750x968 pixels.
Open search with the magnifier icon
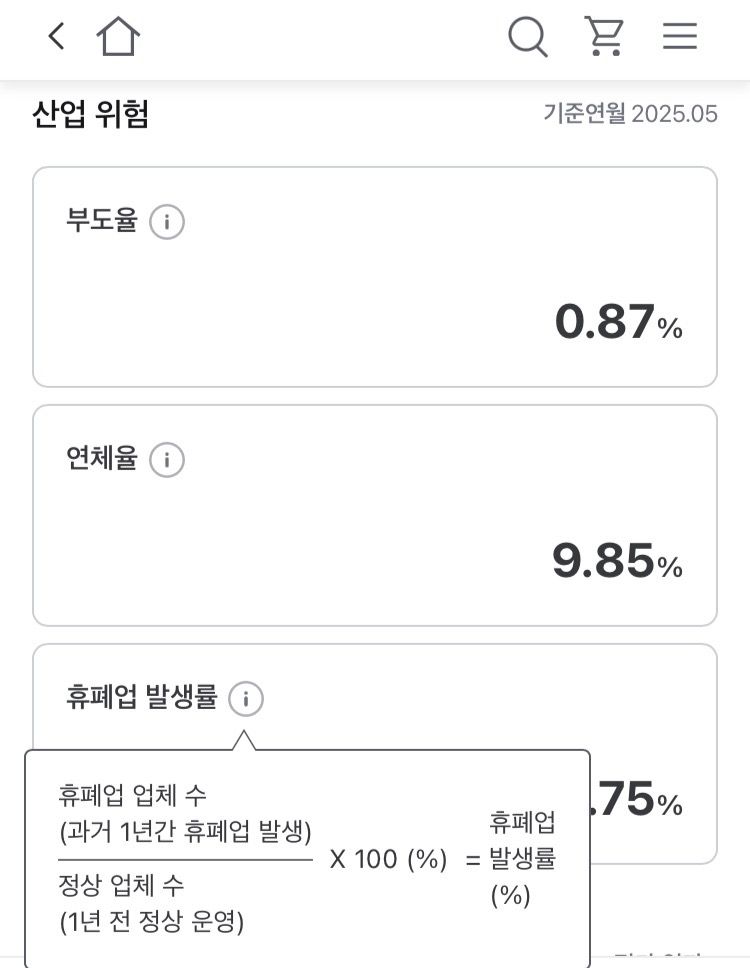tap(527, 37)
